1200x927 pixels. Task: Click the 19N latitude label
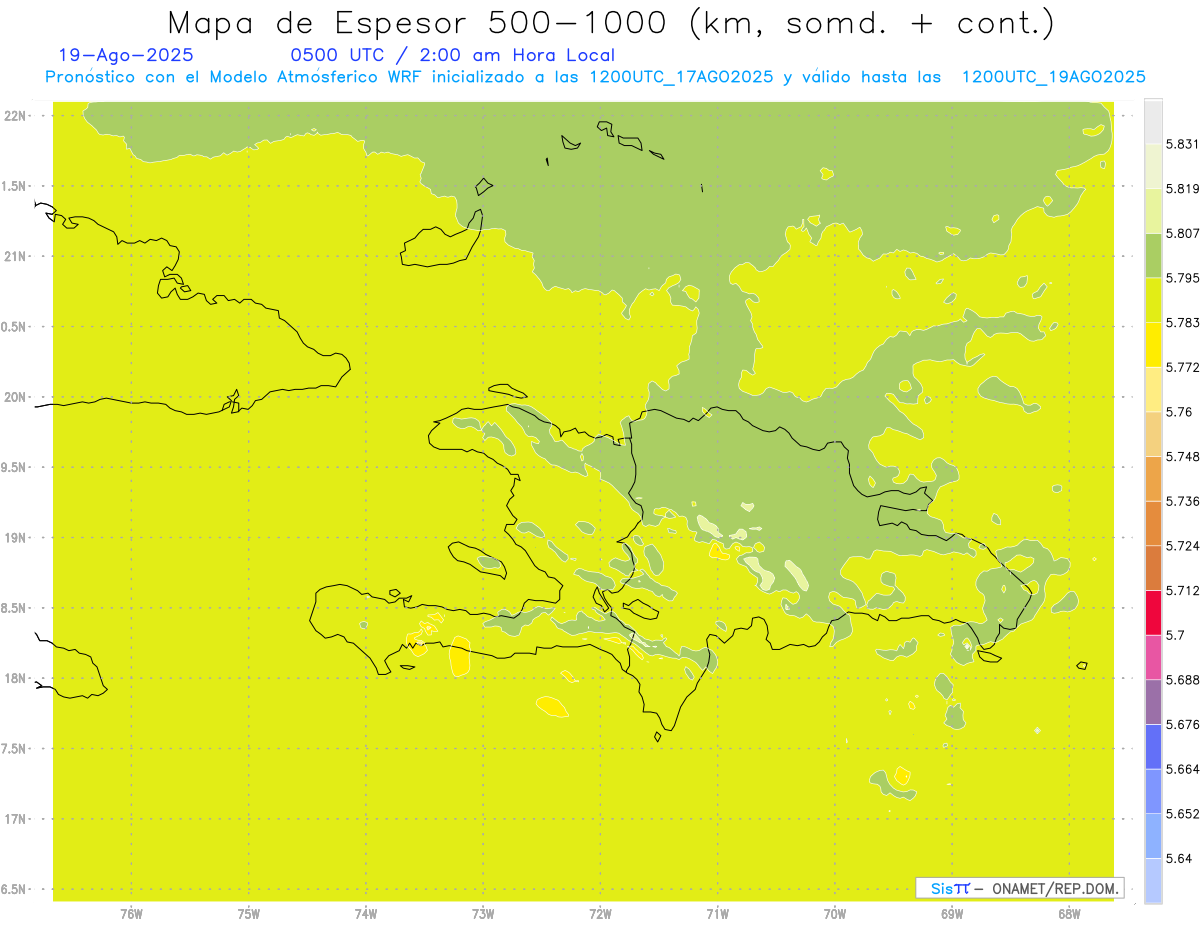[x=16, y=538]
